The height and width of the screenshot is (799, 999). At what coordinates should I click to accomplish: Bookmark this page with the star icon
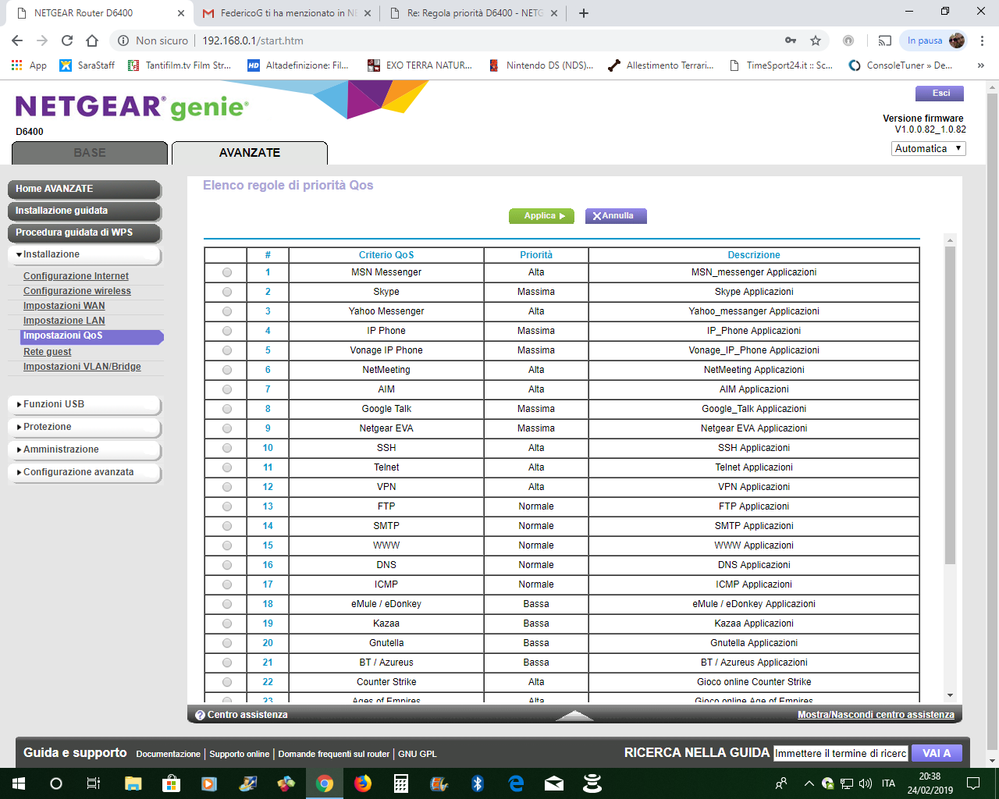(x=816, y=41)
